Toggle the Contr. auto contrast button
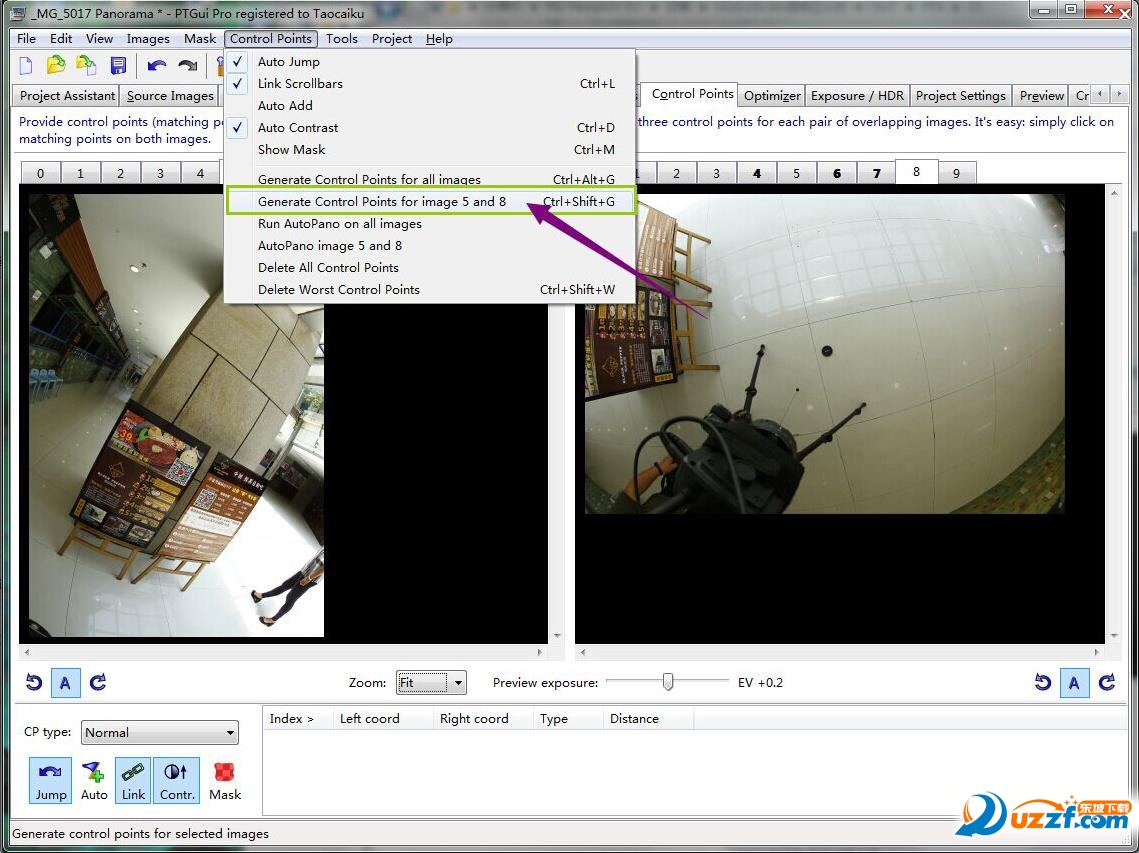 (177, 780)
